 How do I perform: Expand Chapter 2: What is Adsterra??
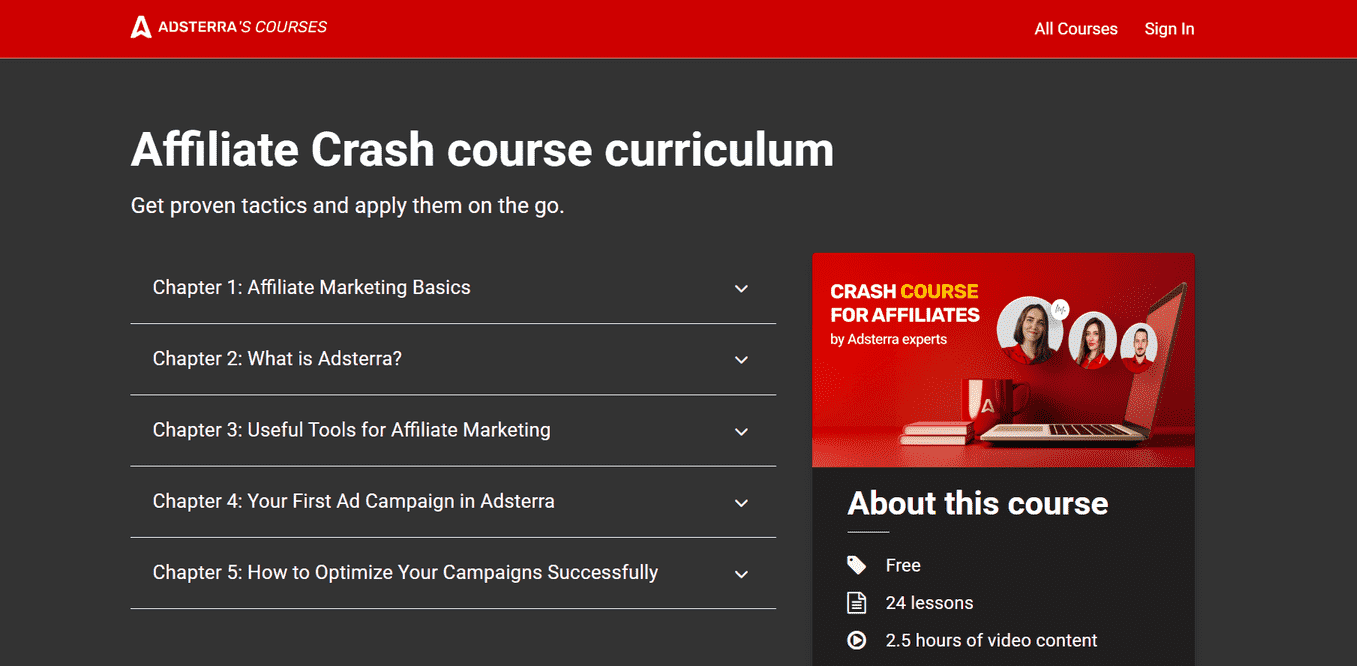click(741, 359)
